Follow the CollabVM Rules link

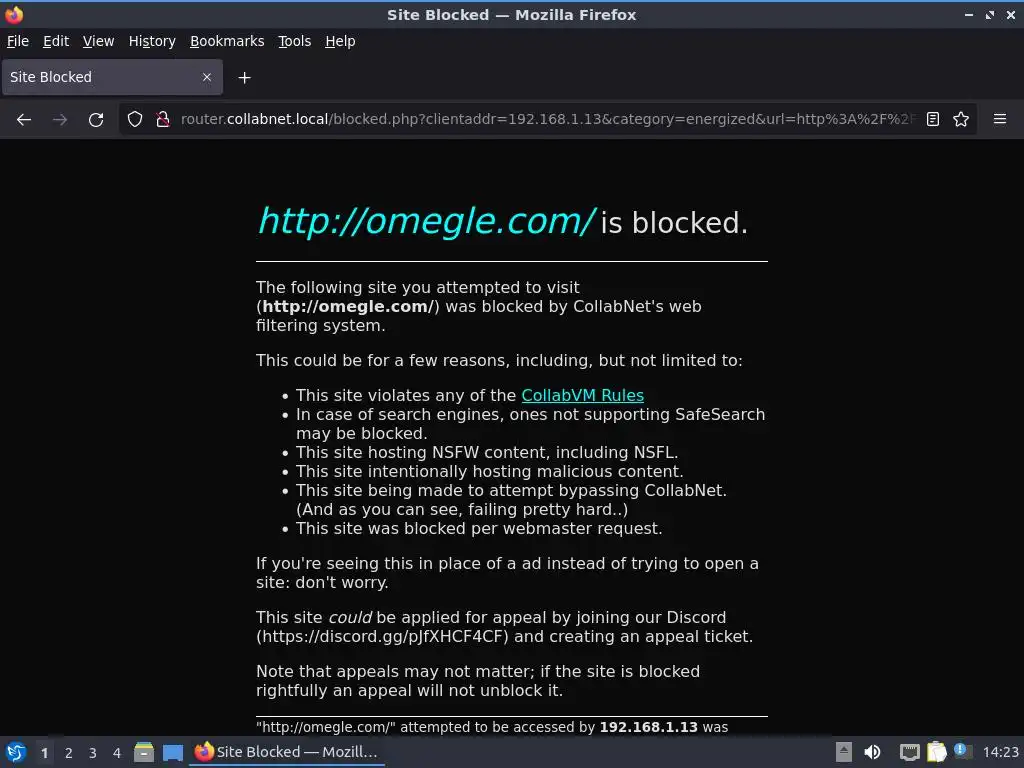coord(583,396)
